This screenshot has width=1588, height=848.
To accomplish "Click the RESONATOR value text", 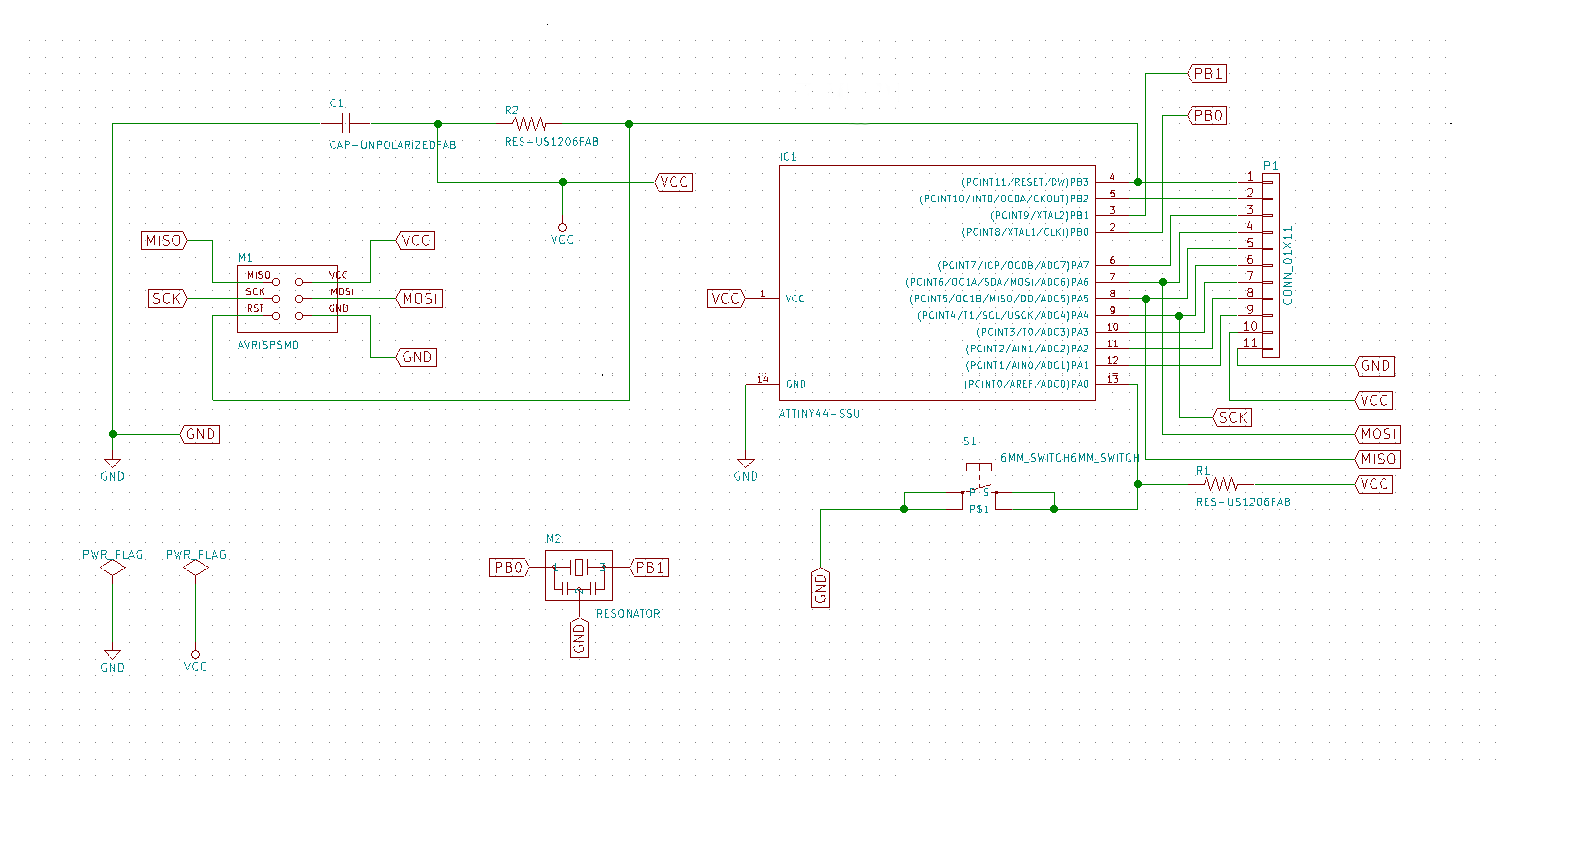I will (628, 614).
